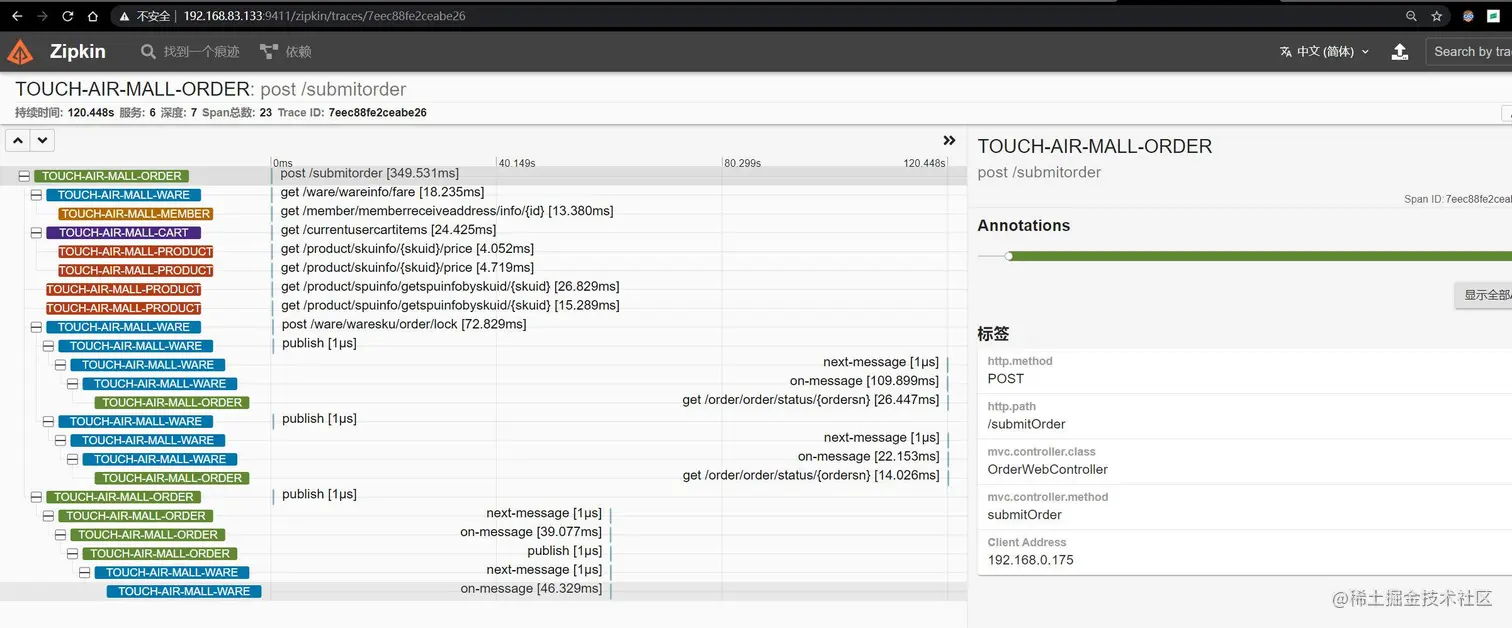This screenshot has width=1512, height=628.
Task: Click the browser home icon
Action: point(92,16)
